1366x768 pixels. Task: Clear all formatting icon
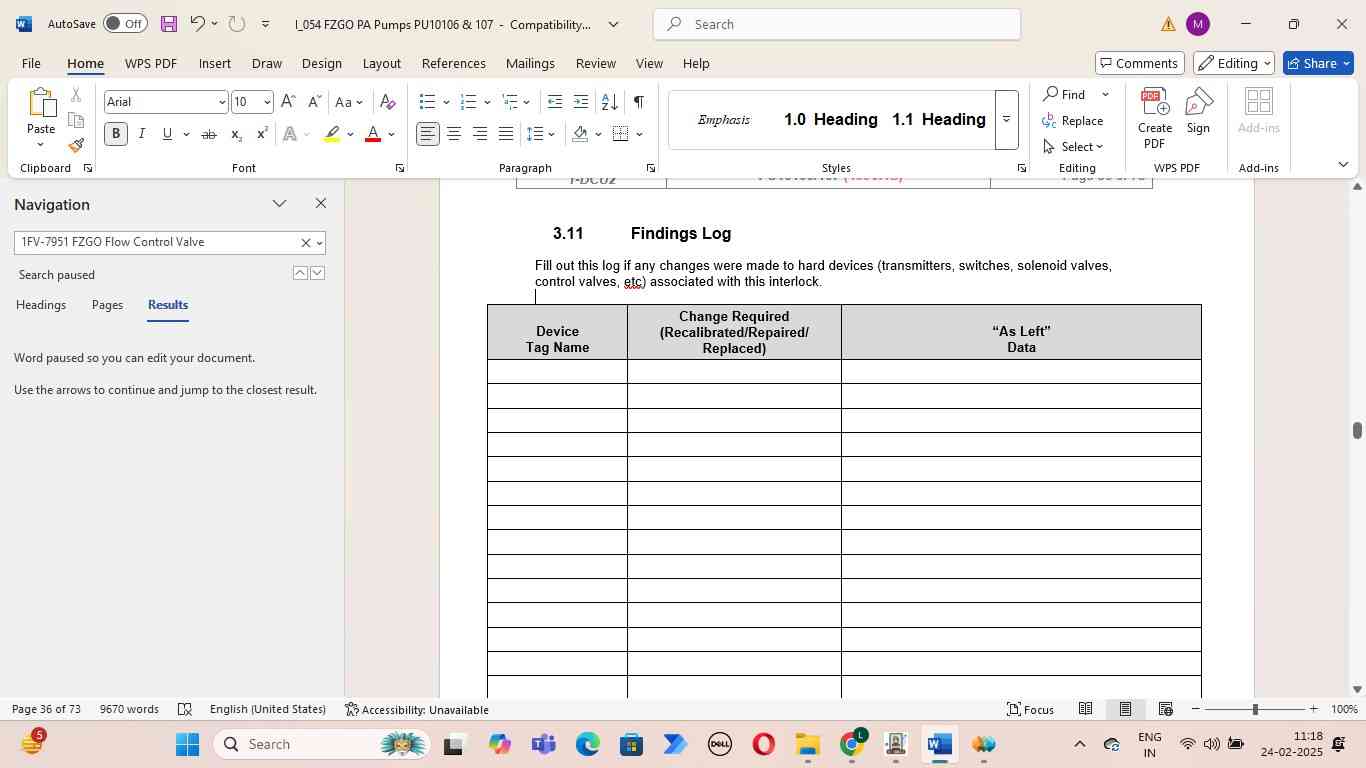coord(388,102)
